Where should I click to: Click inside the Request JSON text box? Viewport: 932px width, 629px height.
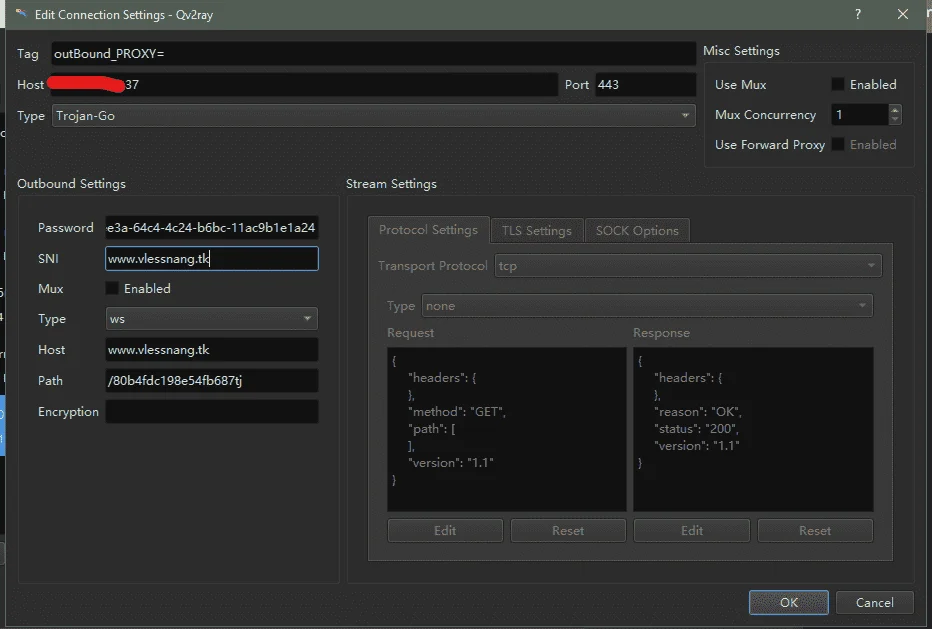tap(506, 429)
